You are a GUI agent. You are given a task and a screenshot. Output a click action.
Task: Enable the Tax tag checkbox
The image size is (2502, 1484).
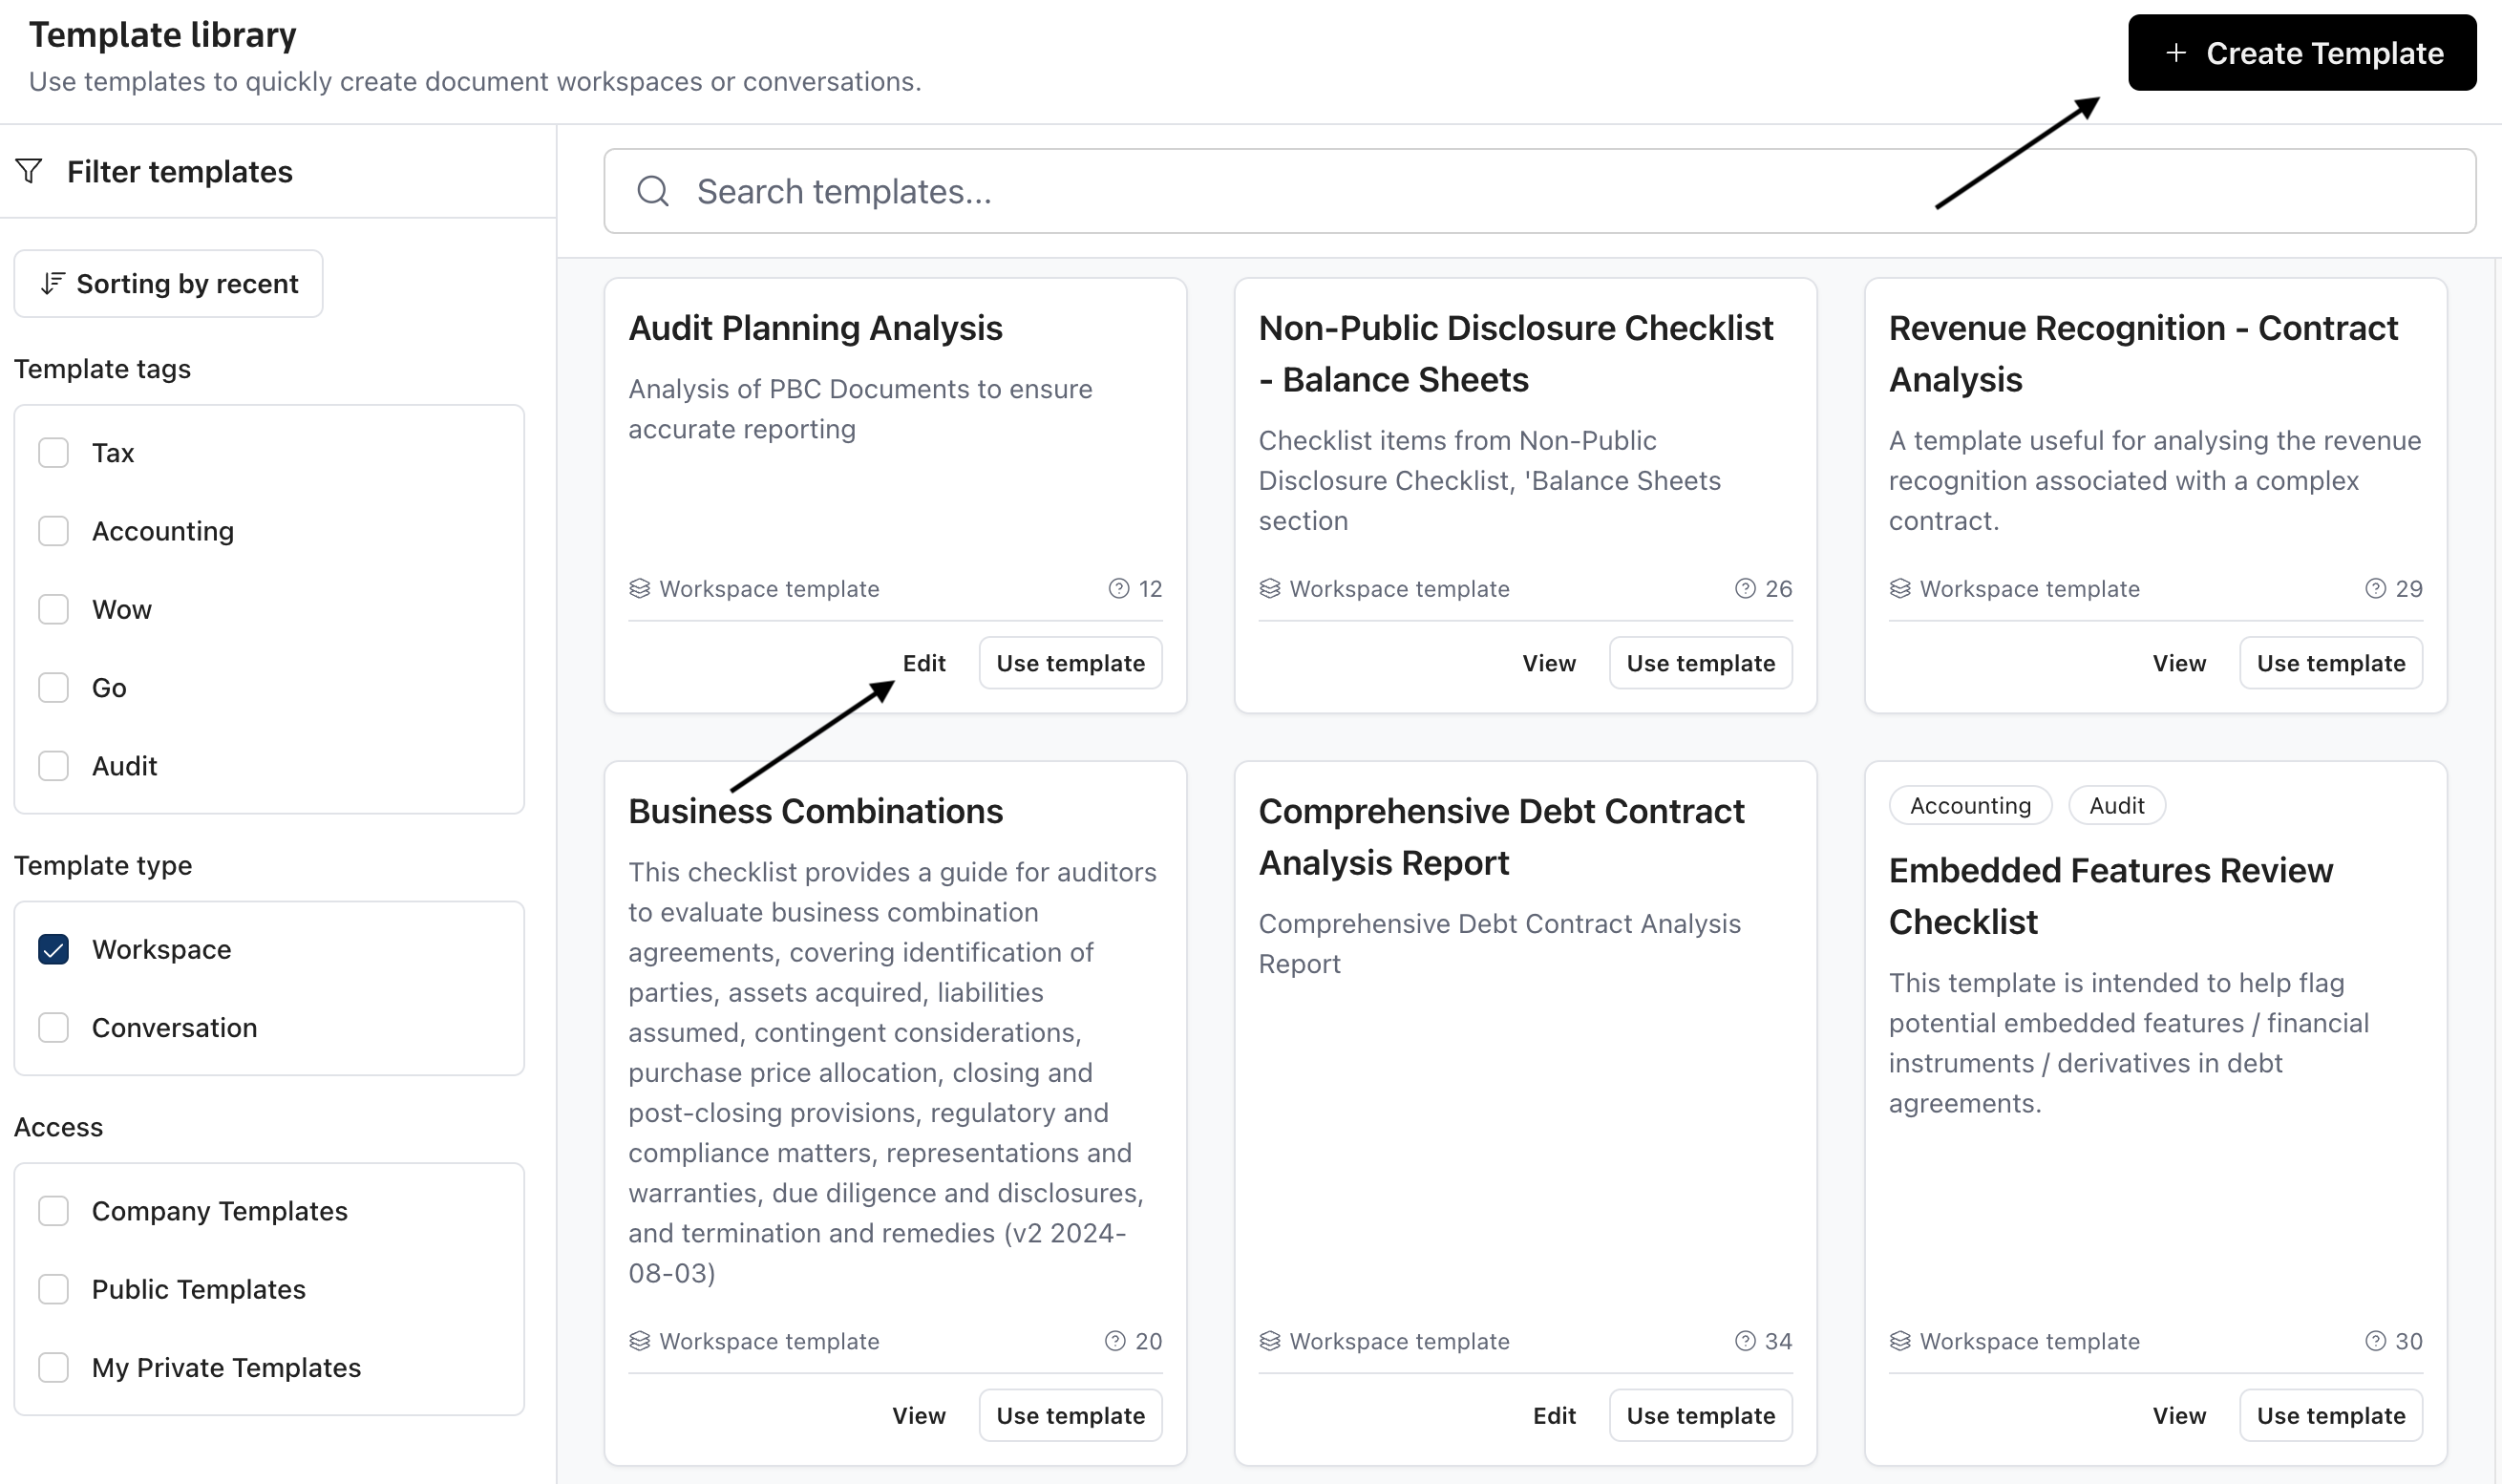53,453
